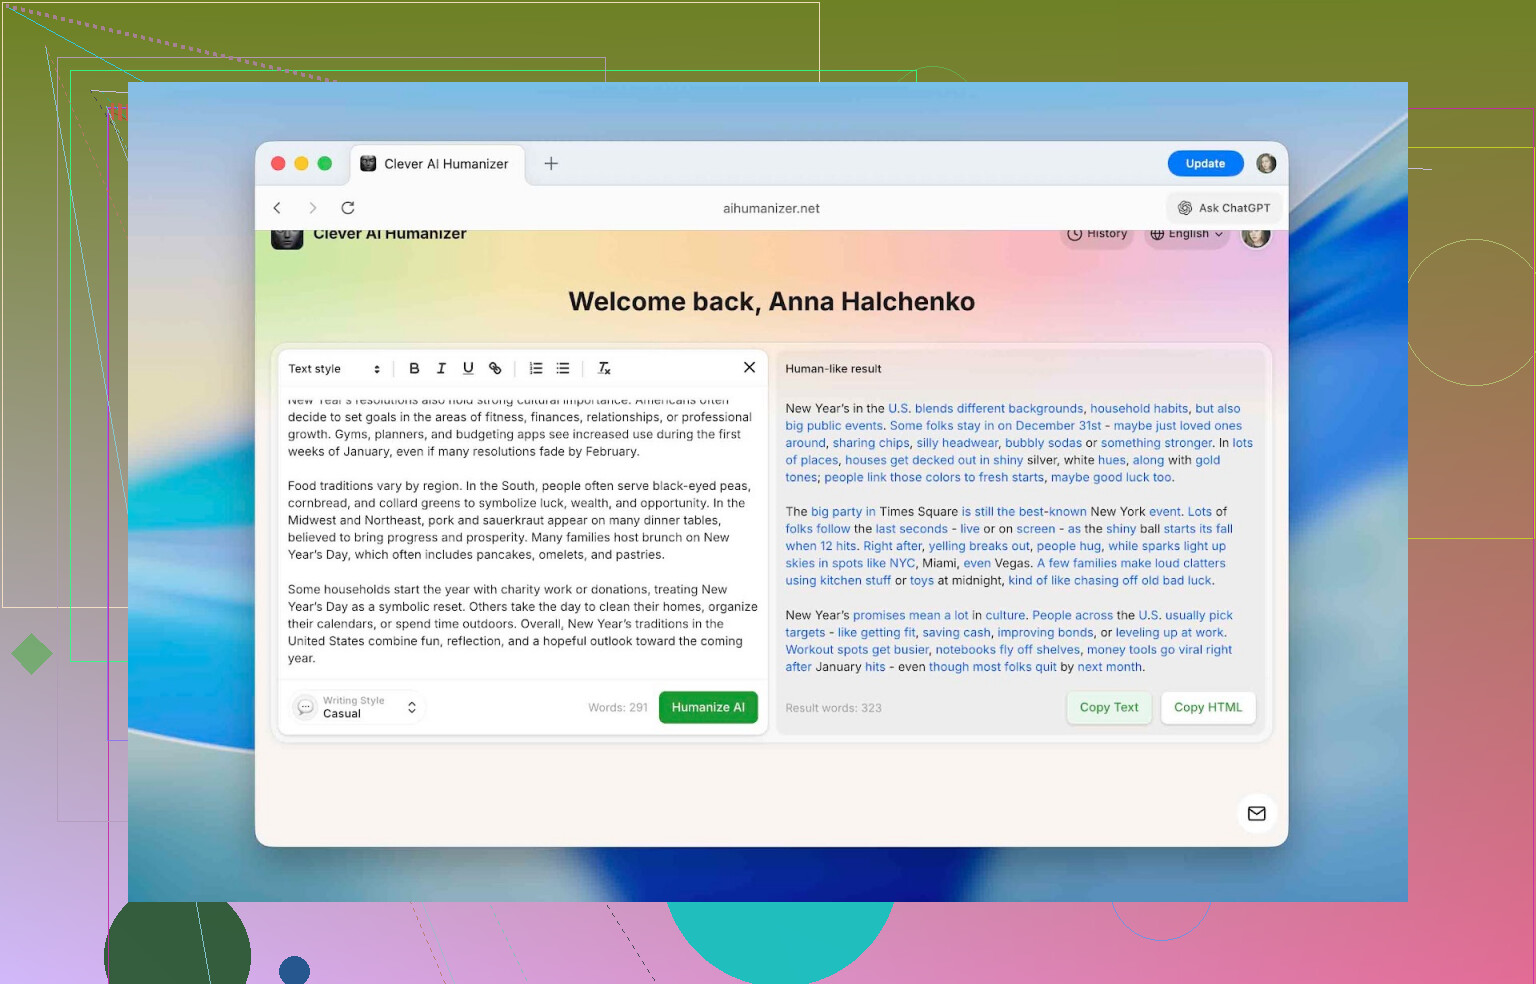Expand the English language dropdown
Image resolution: width=1536 pixels, height=984 pixels.
click(1186, 234)
